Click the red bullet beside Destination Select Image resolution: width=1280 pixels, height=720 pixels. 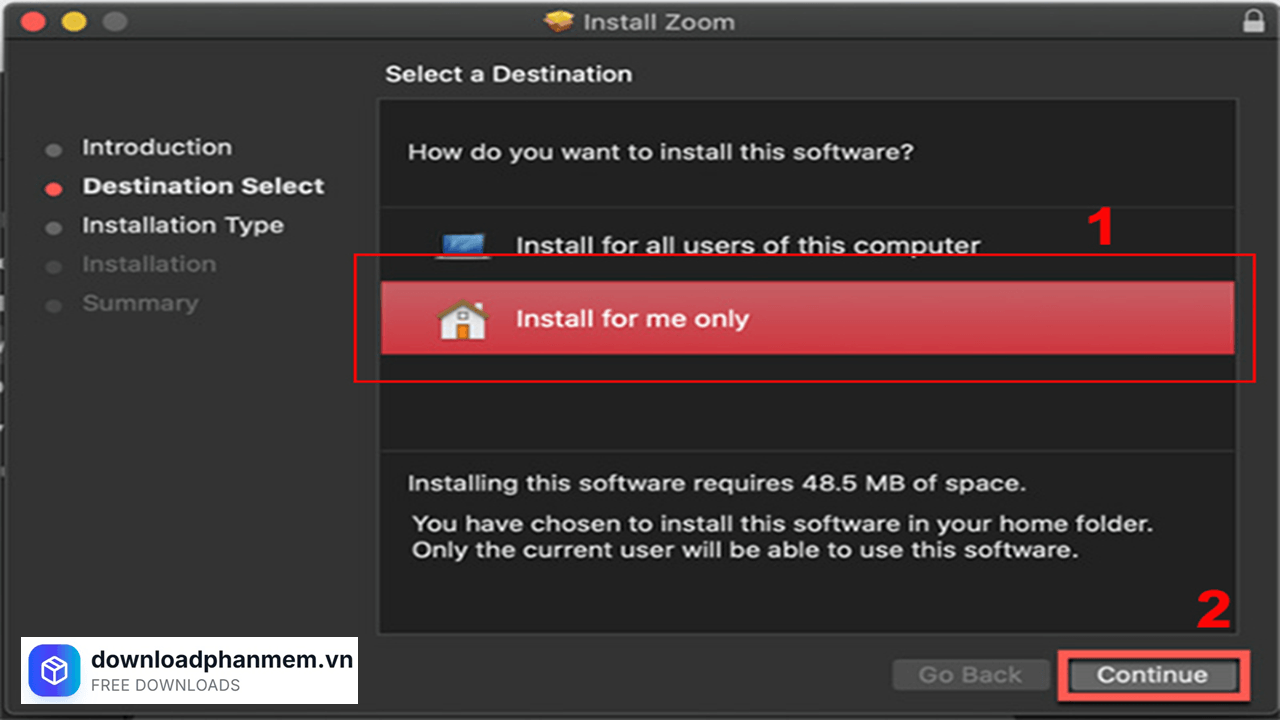[x=54, y=188]
